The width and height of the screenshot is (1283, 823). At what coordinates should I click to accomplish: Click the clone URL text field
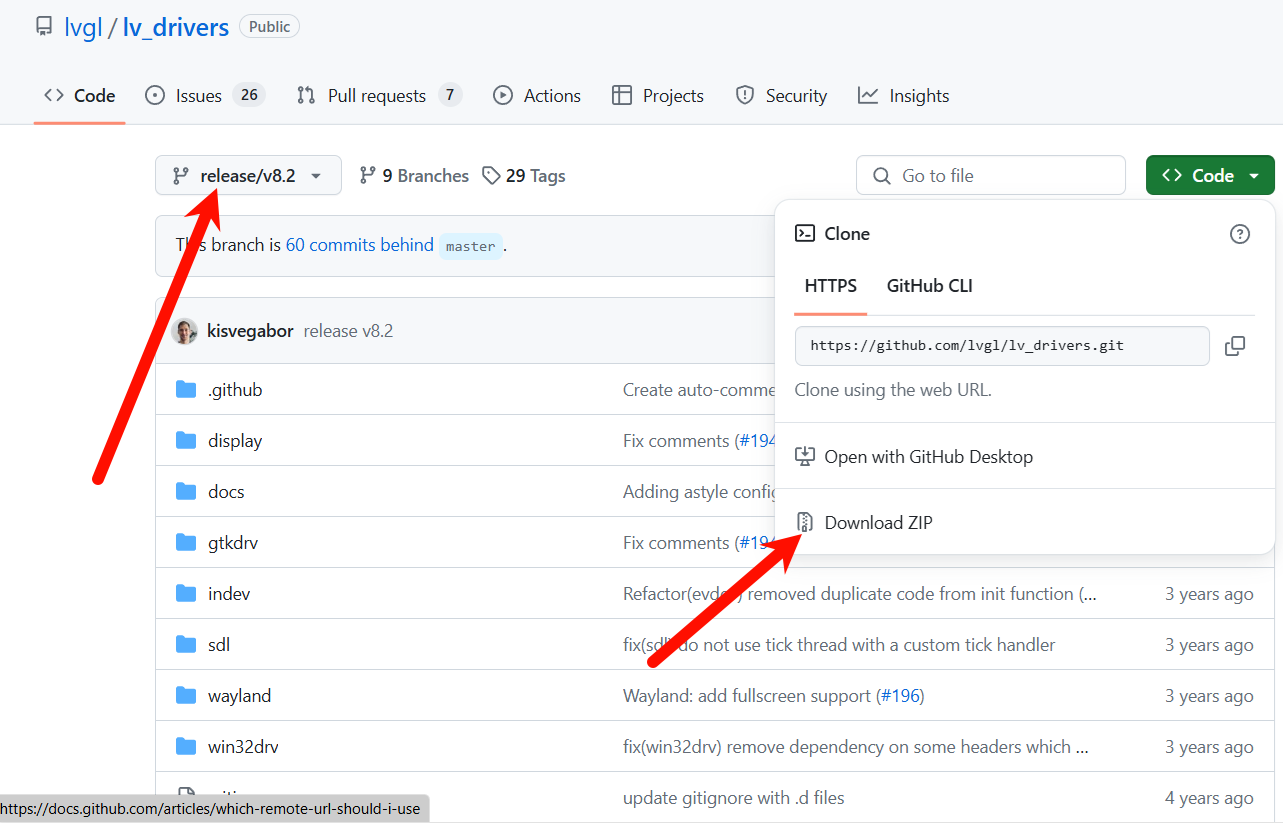tap(1002, 345)
